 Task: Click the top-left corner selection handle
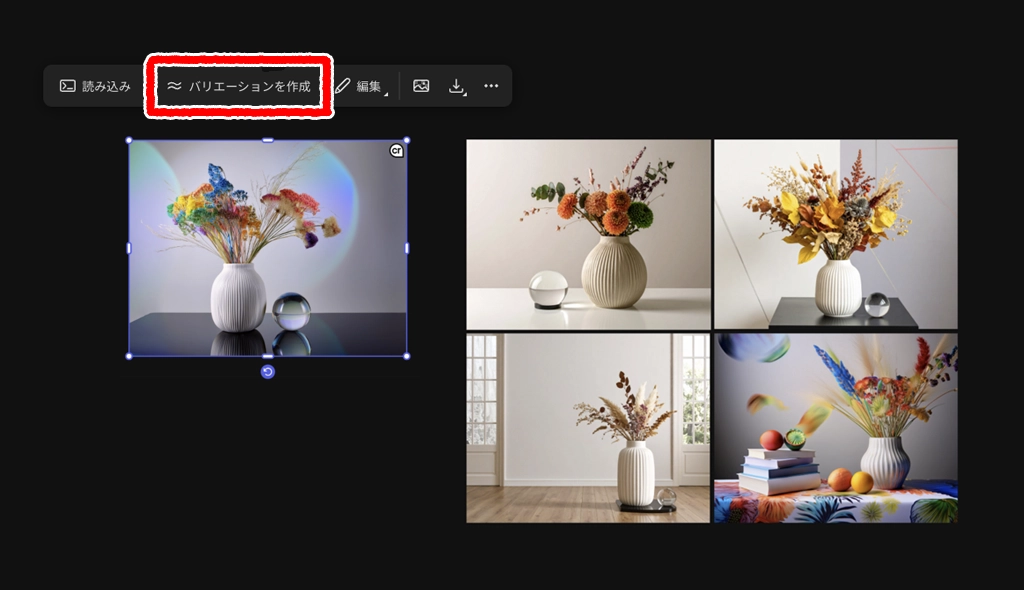coord(129,140)
